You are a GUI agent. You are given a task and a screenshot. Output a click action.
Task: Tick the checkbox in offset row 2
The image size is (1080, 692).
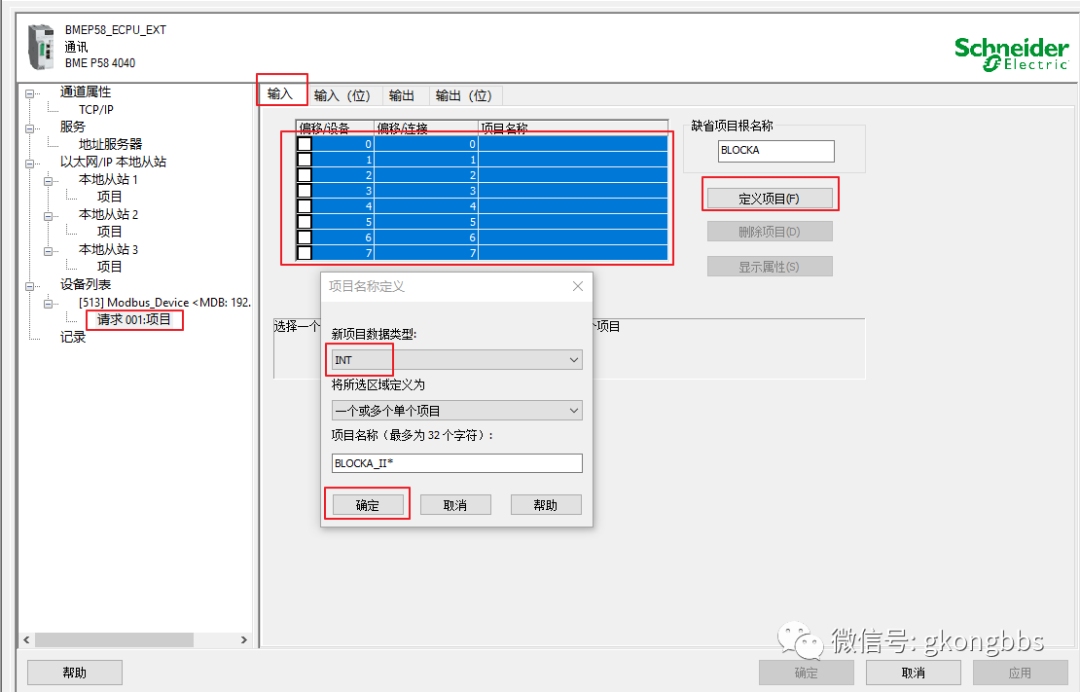pos(304,175)
